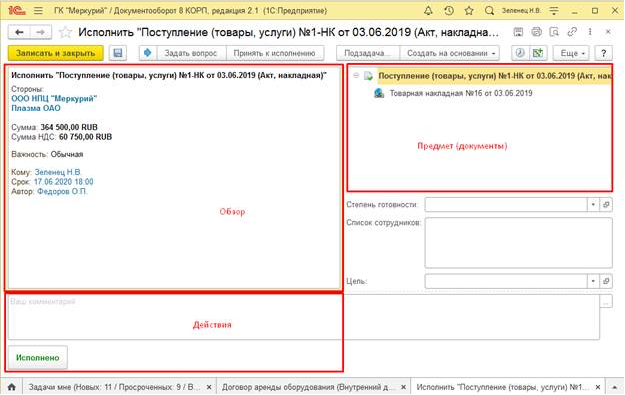This screenshot has height=395, width=625.
Task: Click Задать вопрос button
Action: (191, 53)
